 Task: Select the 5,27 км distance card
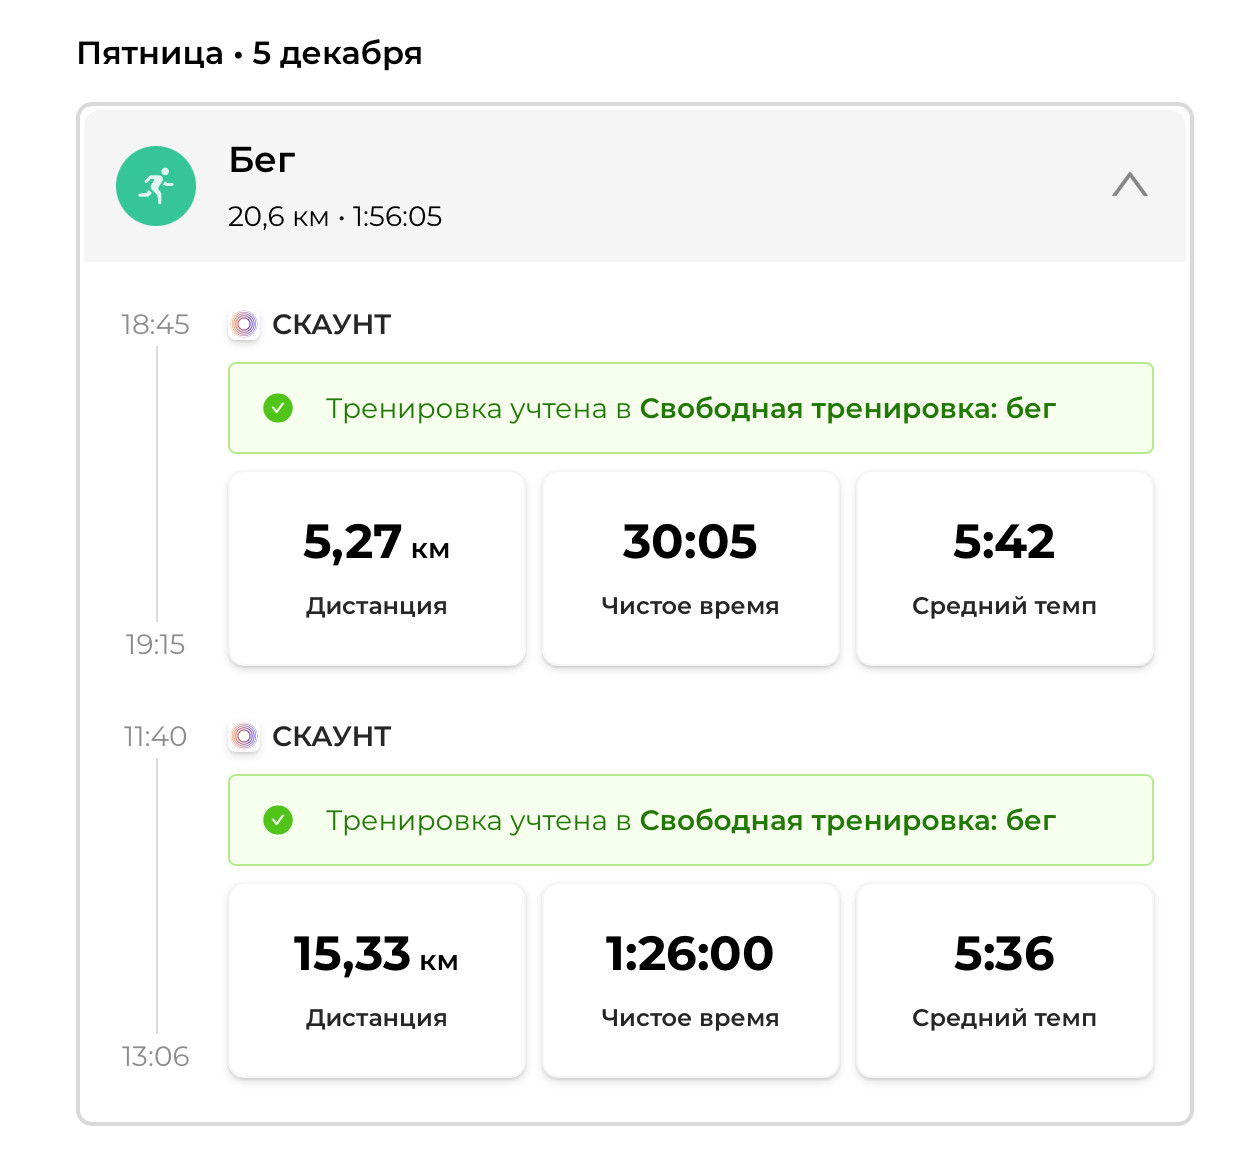377,568
